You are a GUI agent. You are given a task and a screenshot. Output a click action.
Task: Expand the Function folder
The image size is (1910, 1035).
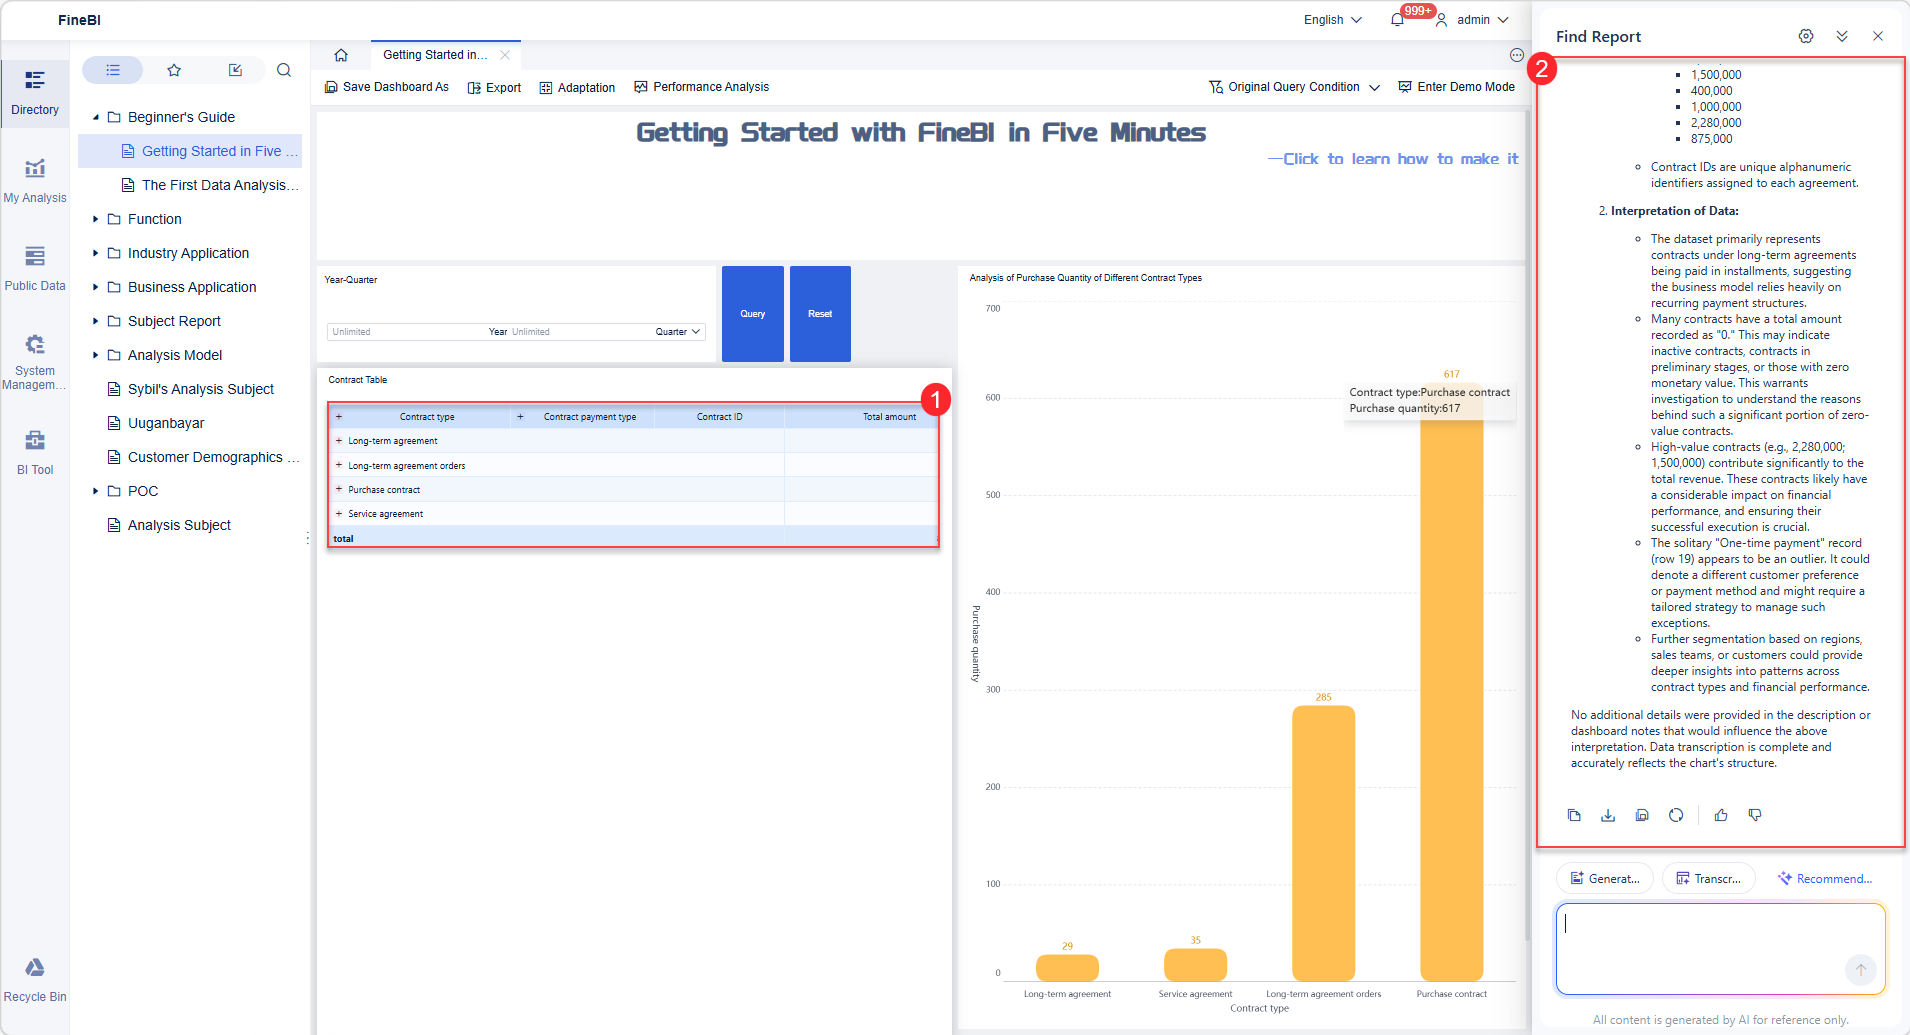pyautogui.click(x=96, y=219)
